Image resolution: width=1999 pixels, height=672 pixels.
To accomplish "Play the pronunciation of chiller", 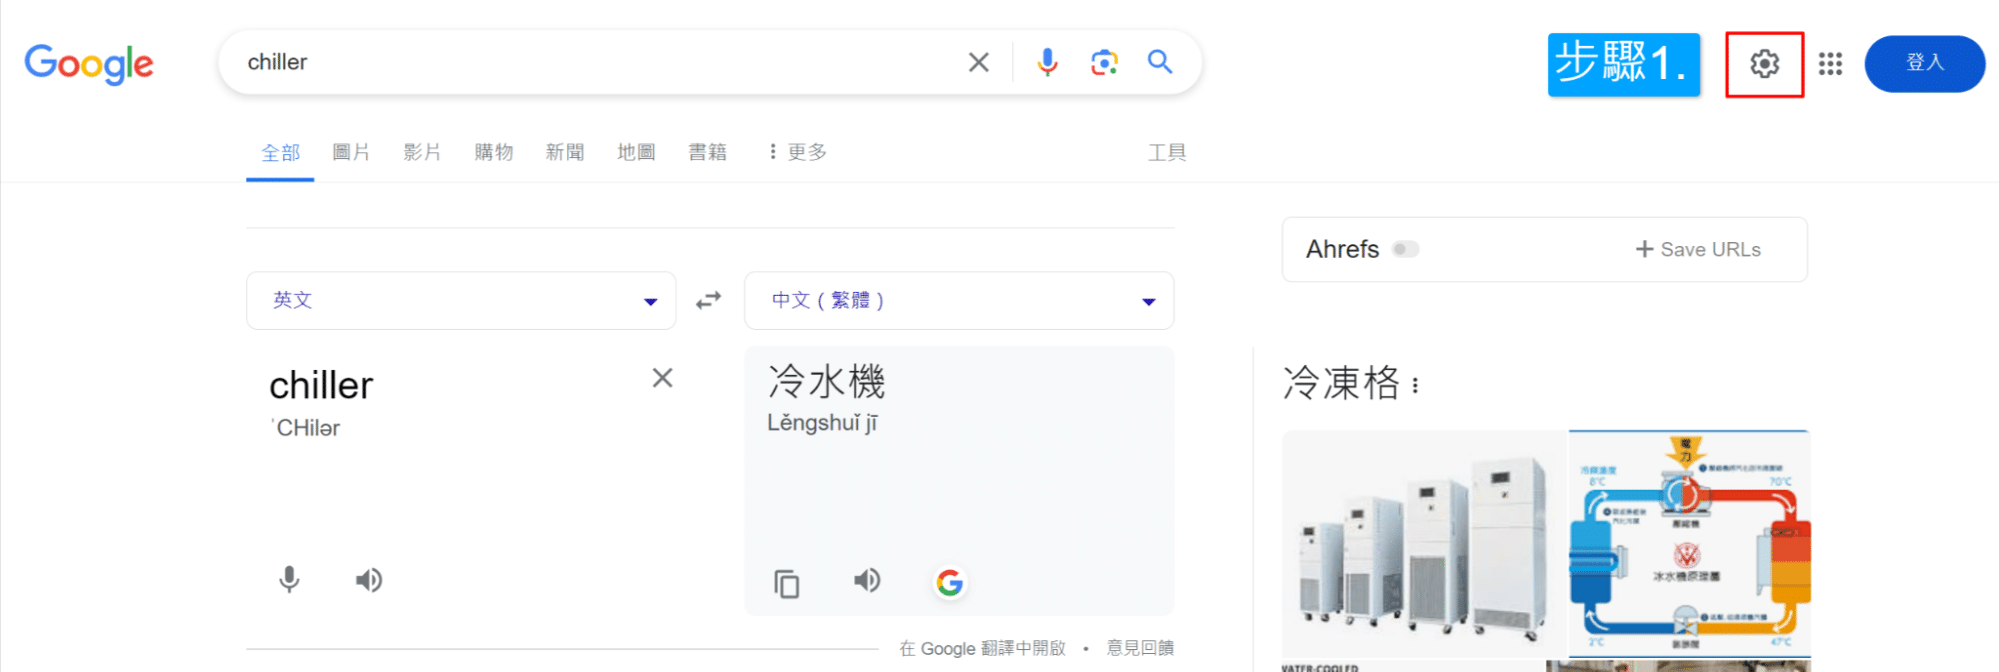I will [369, 581].
